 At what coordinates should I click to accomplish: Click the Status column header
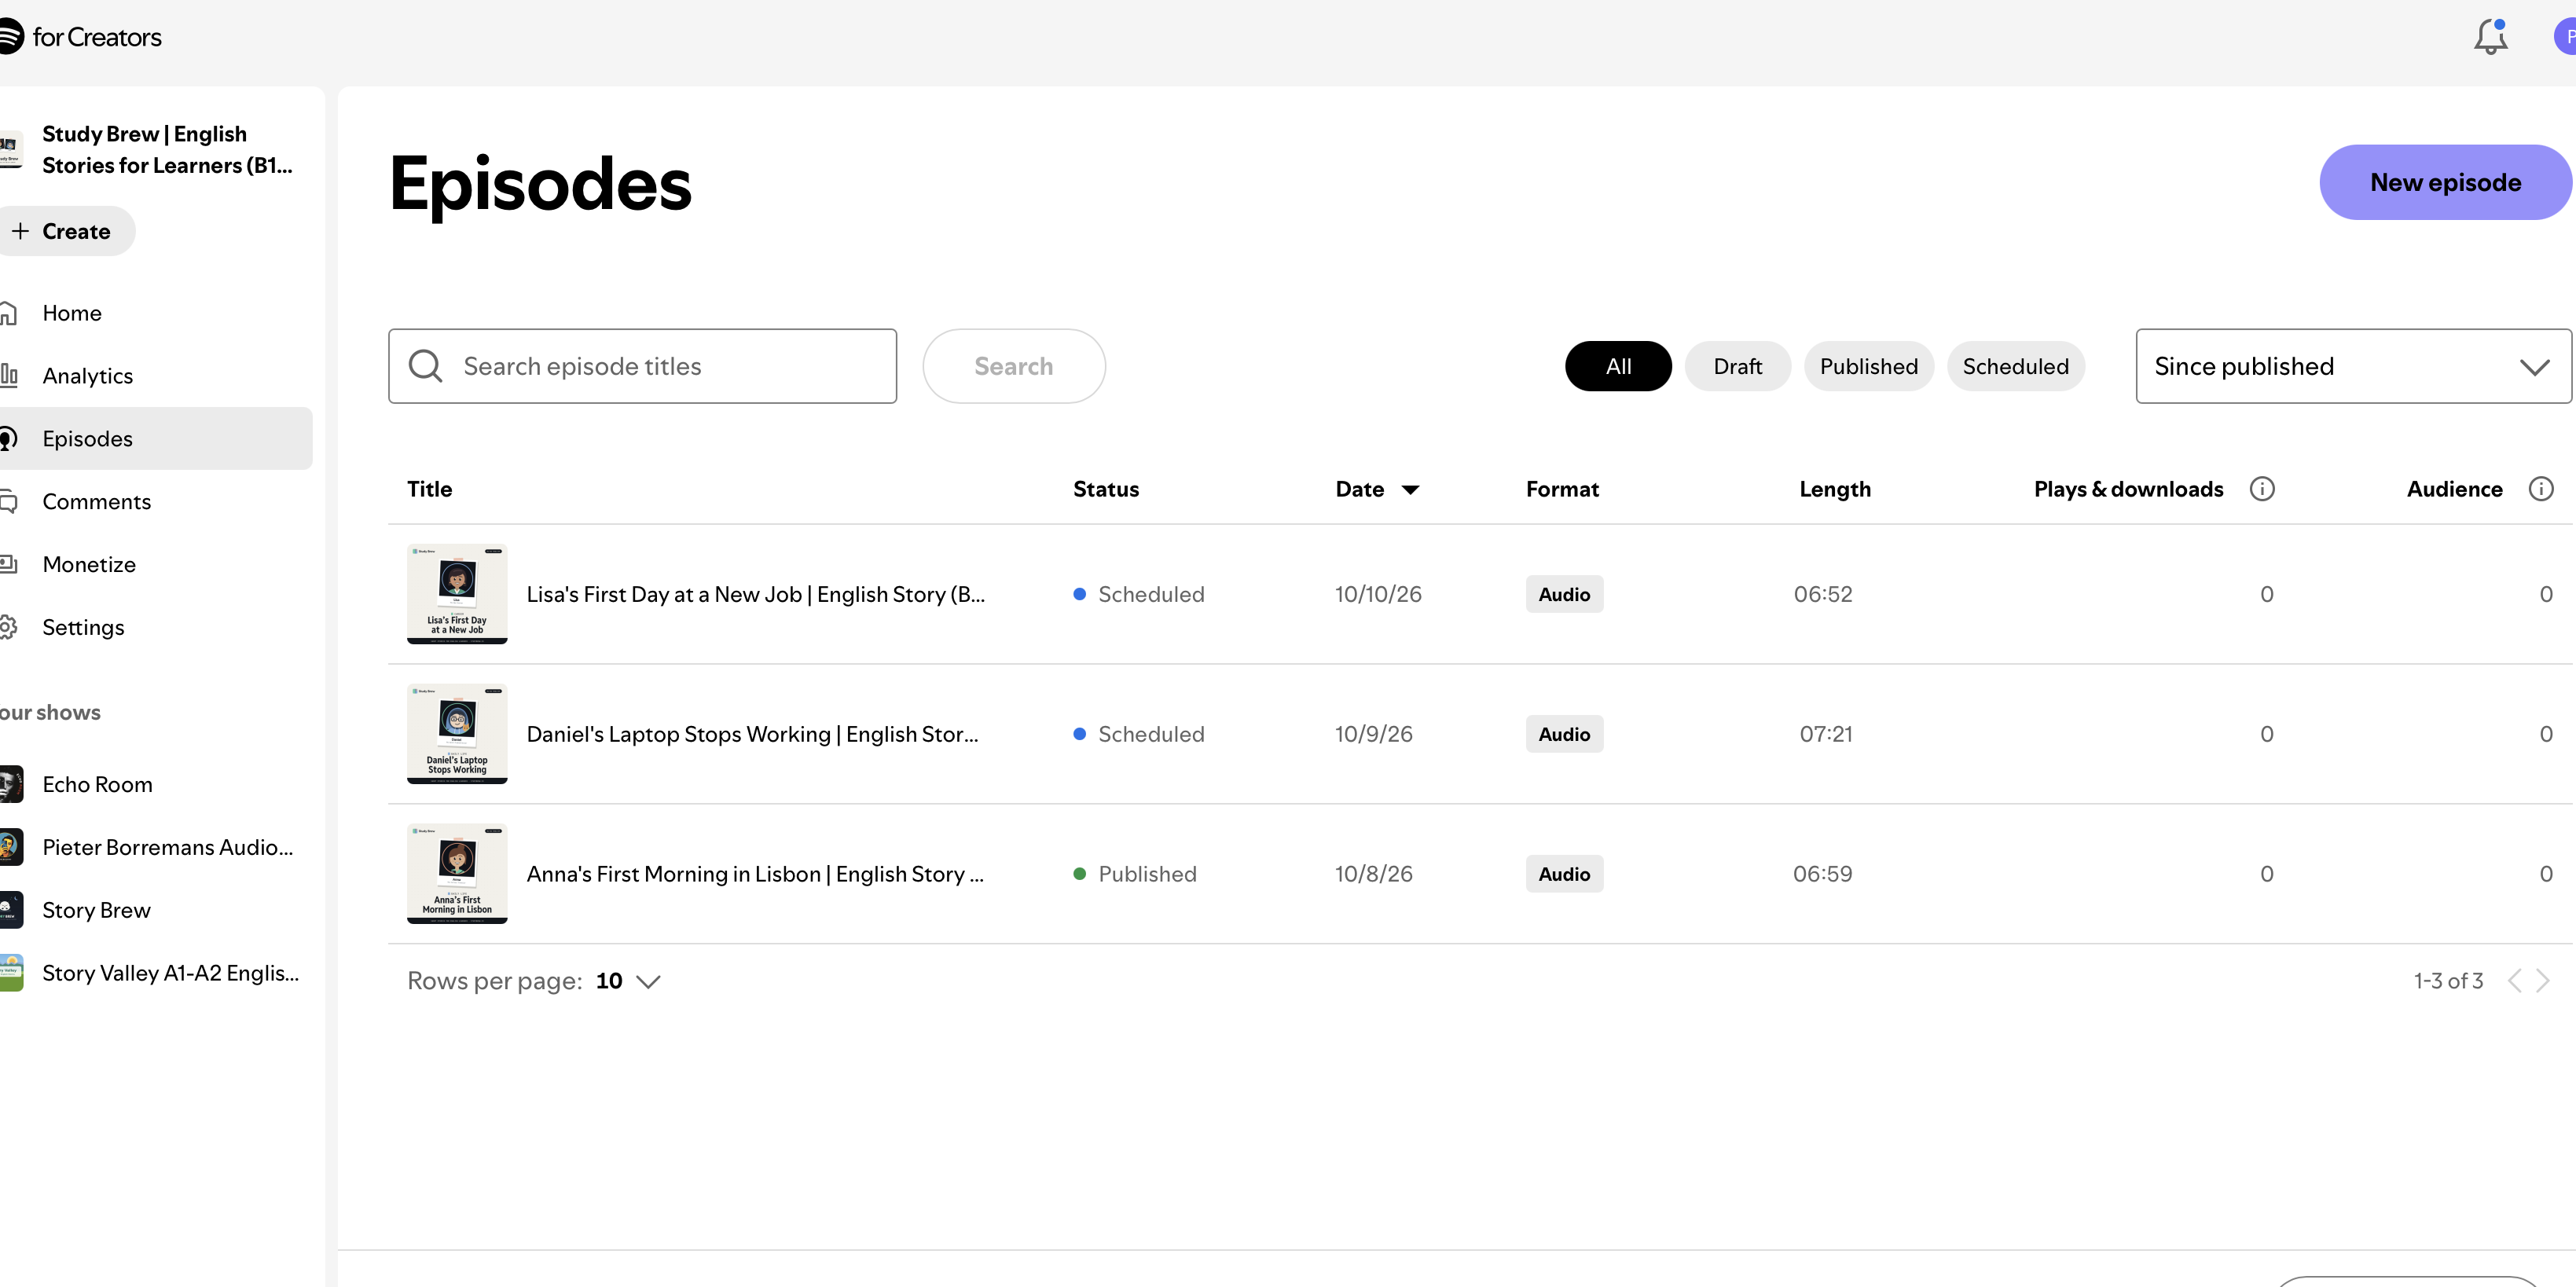[x=1106, y=489]
